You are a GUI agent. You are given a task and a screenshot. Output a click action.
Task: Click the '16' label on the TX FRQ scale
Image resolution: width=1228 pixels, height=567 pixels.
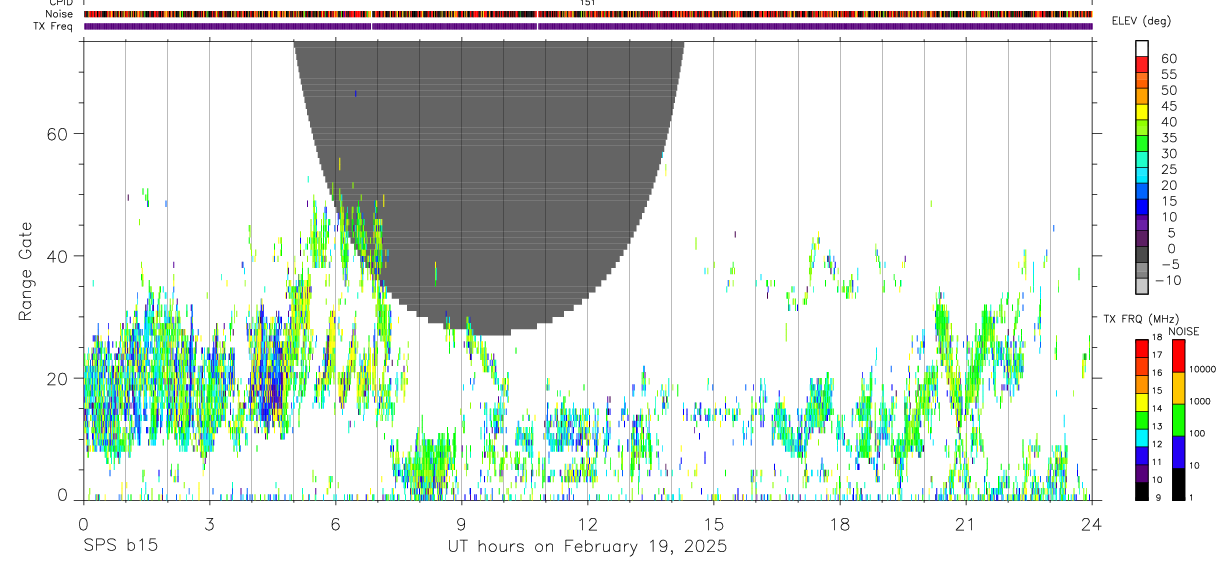[1157, 374]
